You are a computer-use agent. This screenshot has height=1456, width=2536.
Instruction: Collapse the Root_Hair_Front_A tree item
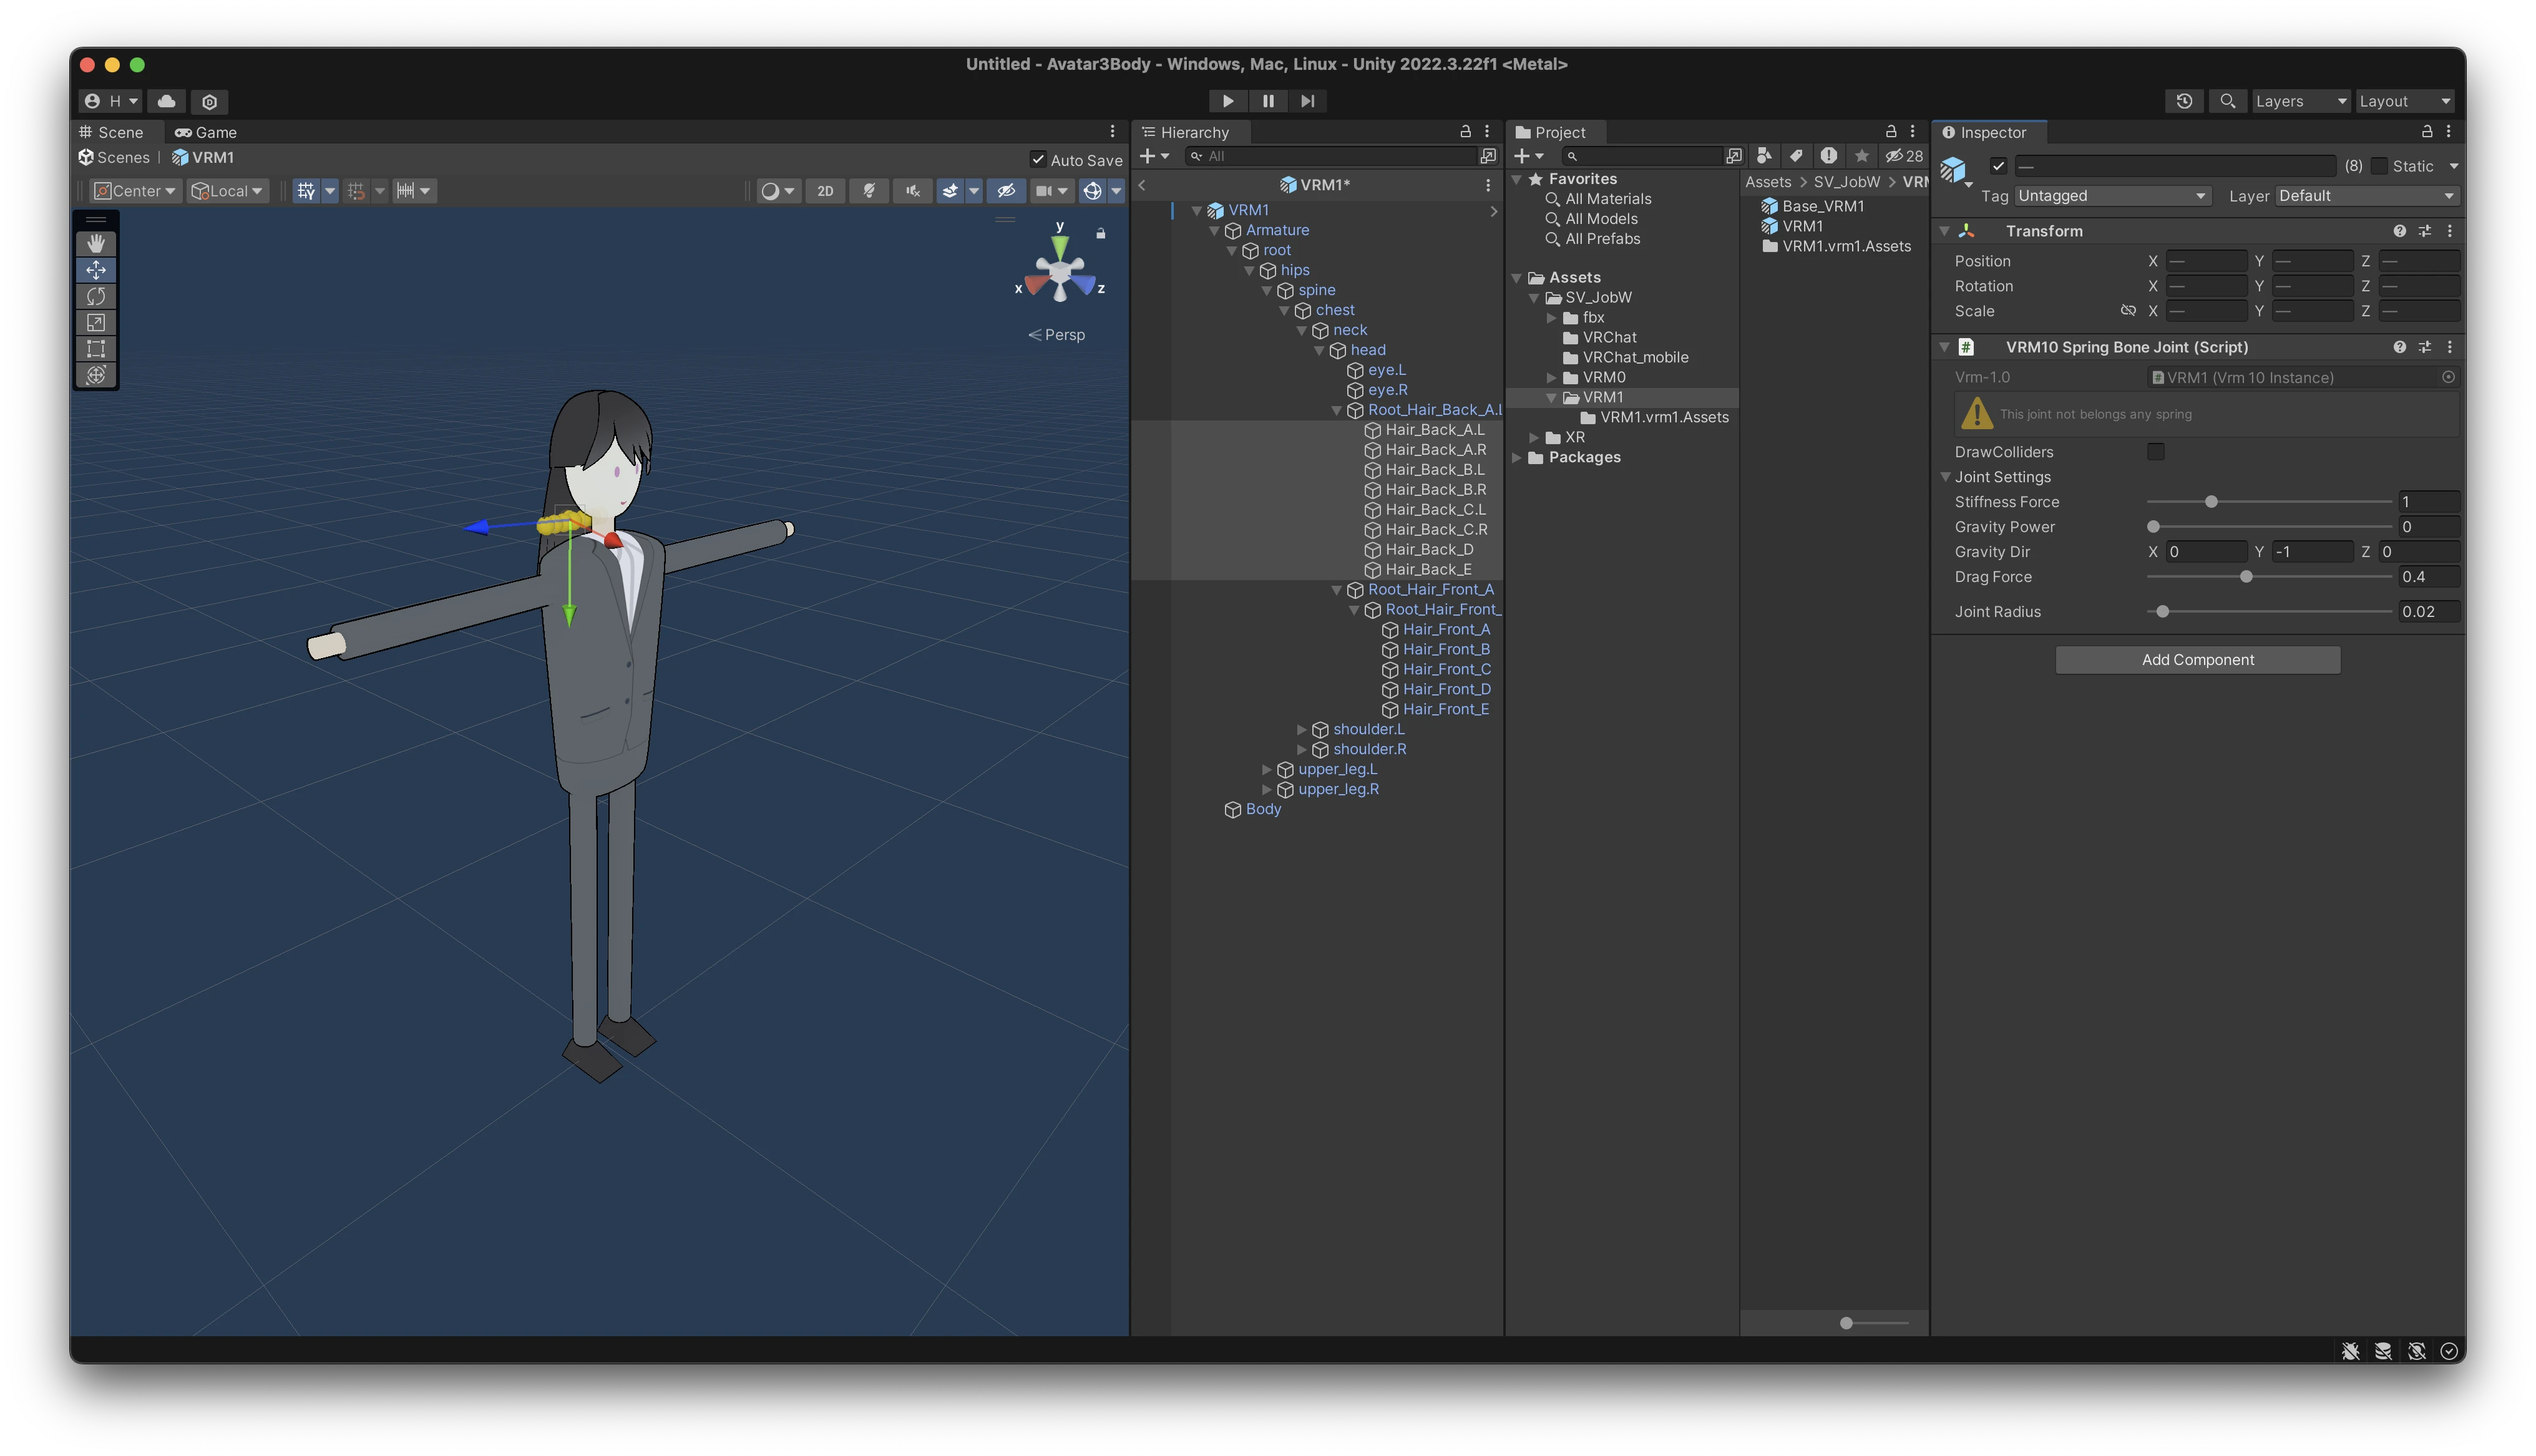[x=1336, y=590]
